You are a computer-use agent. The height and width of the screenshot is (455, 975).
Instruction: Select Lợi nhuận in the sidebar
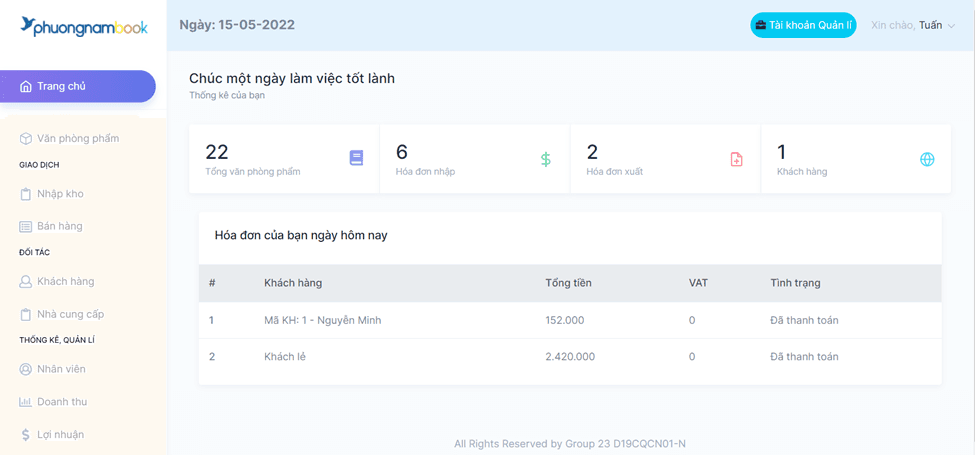coord(60,435)
